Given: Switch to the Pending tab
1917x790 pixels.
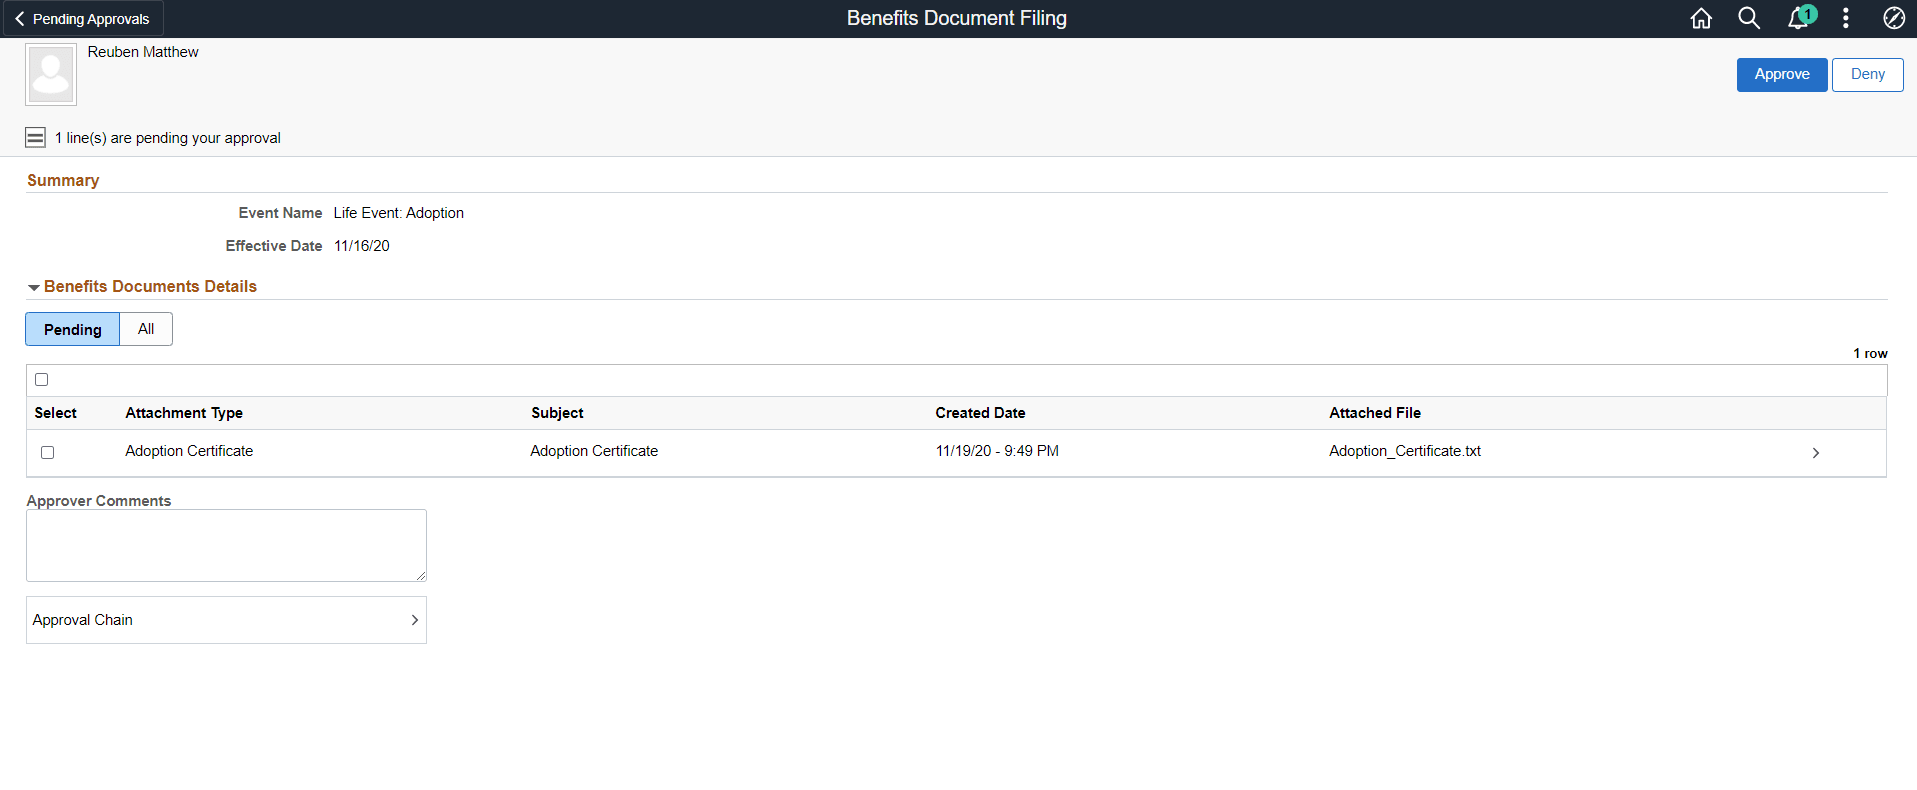Looking at the screenshot, I should tap(72, 329).
